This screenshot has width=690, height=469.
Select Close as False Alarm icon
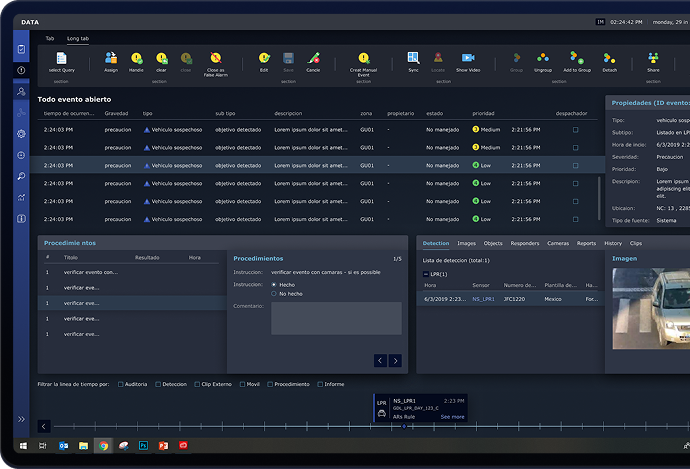coord(216,59)
